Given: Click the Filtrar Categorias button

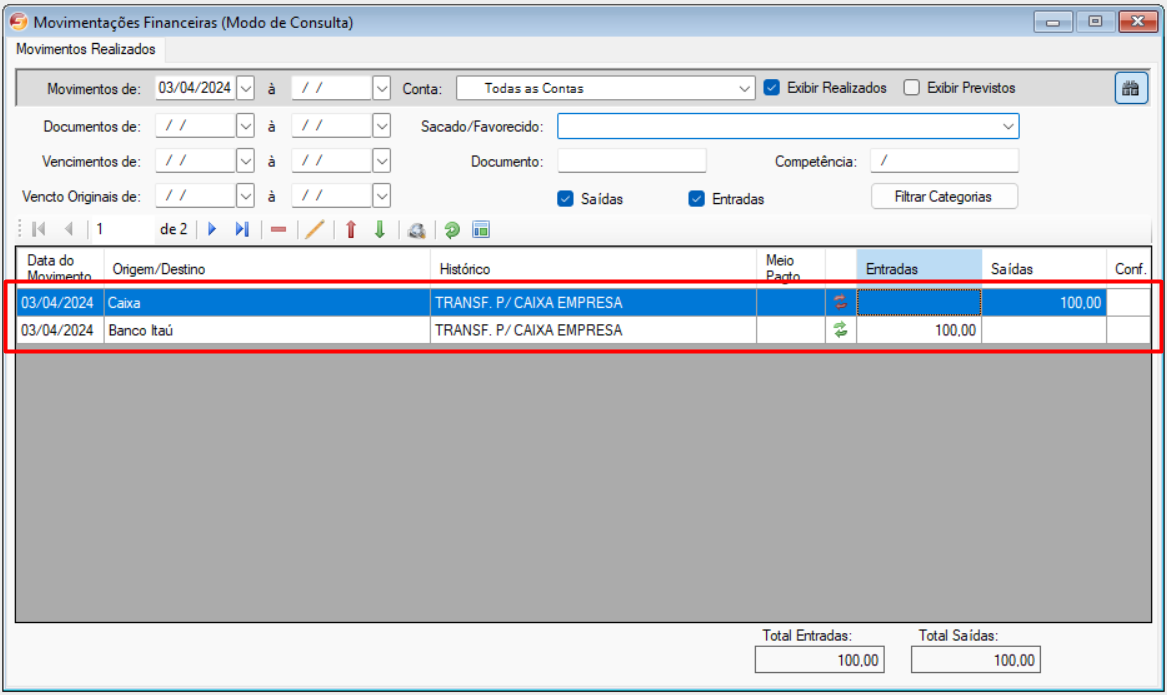Looking at the screenshot, I should pos(944,196).
